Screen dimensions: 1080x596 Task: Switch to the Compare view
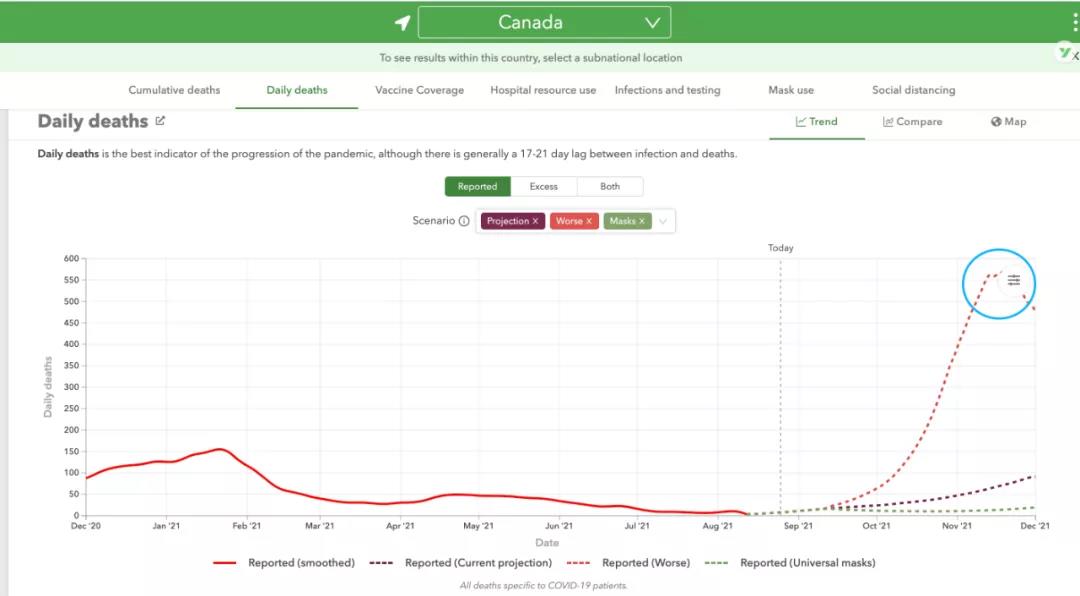pos(913,122)
